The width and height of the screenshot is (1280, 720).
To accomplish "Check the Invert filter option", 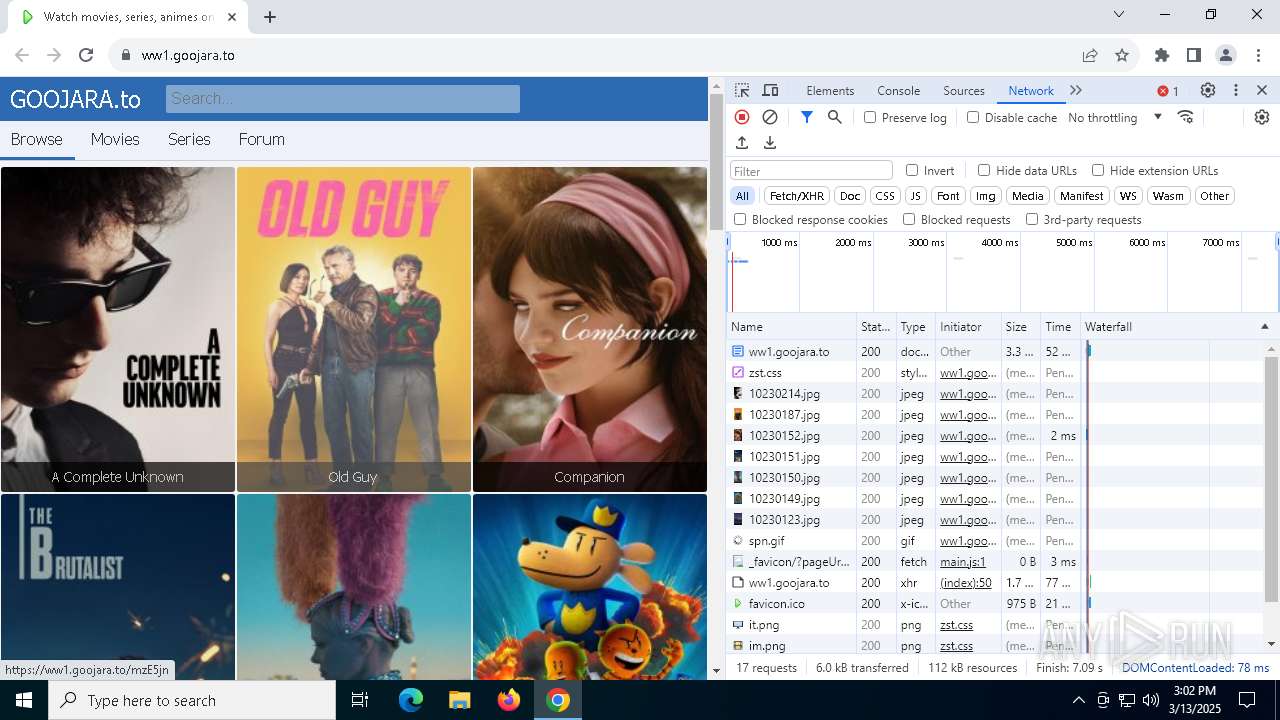I will [912, 170].
